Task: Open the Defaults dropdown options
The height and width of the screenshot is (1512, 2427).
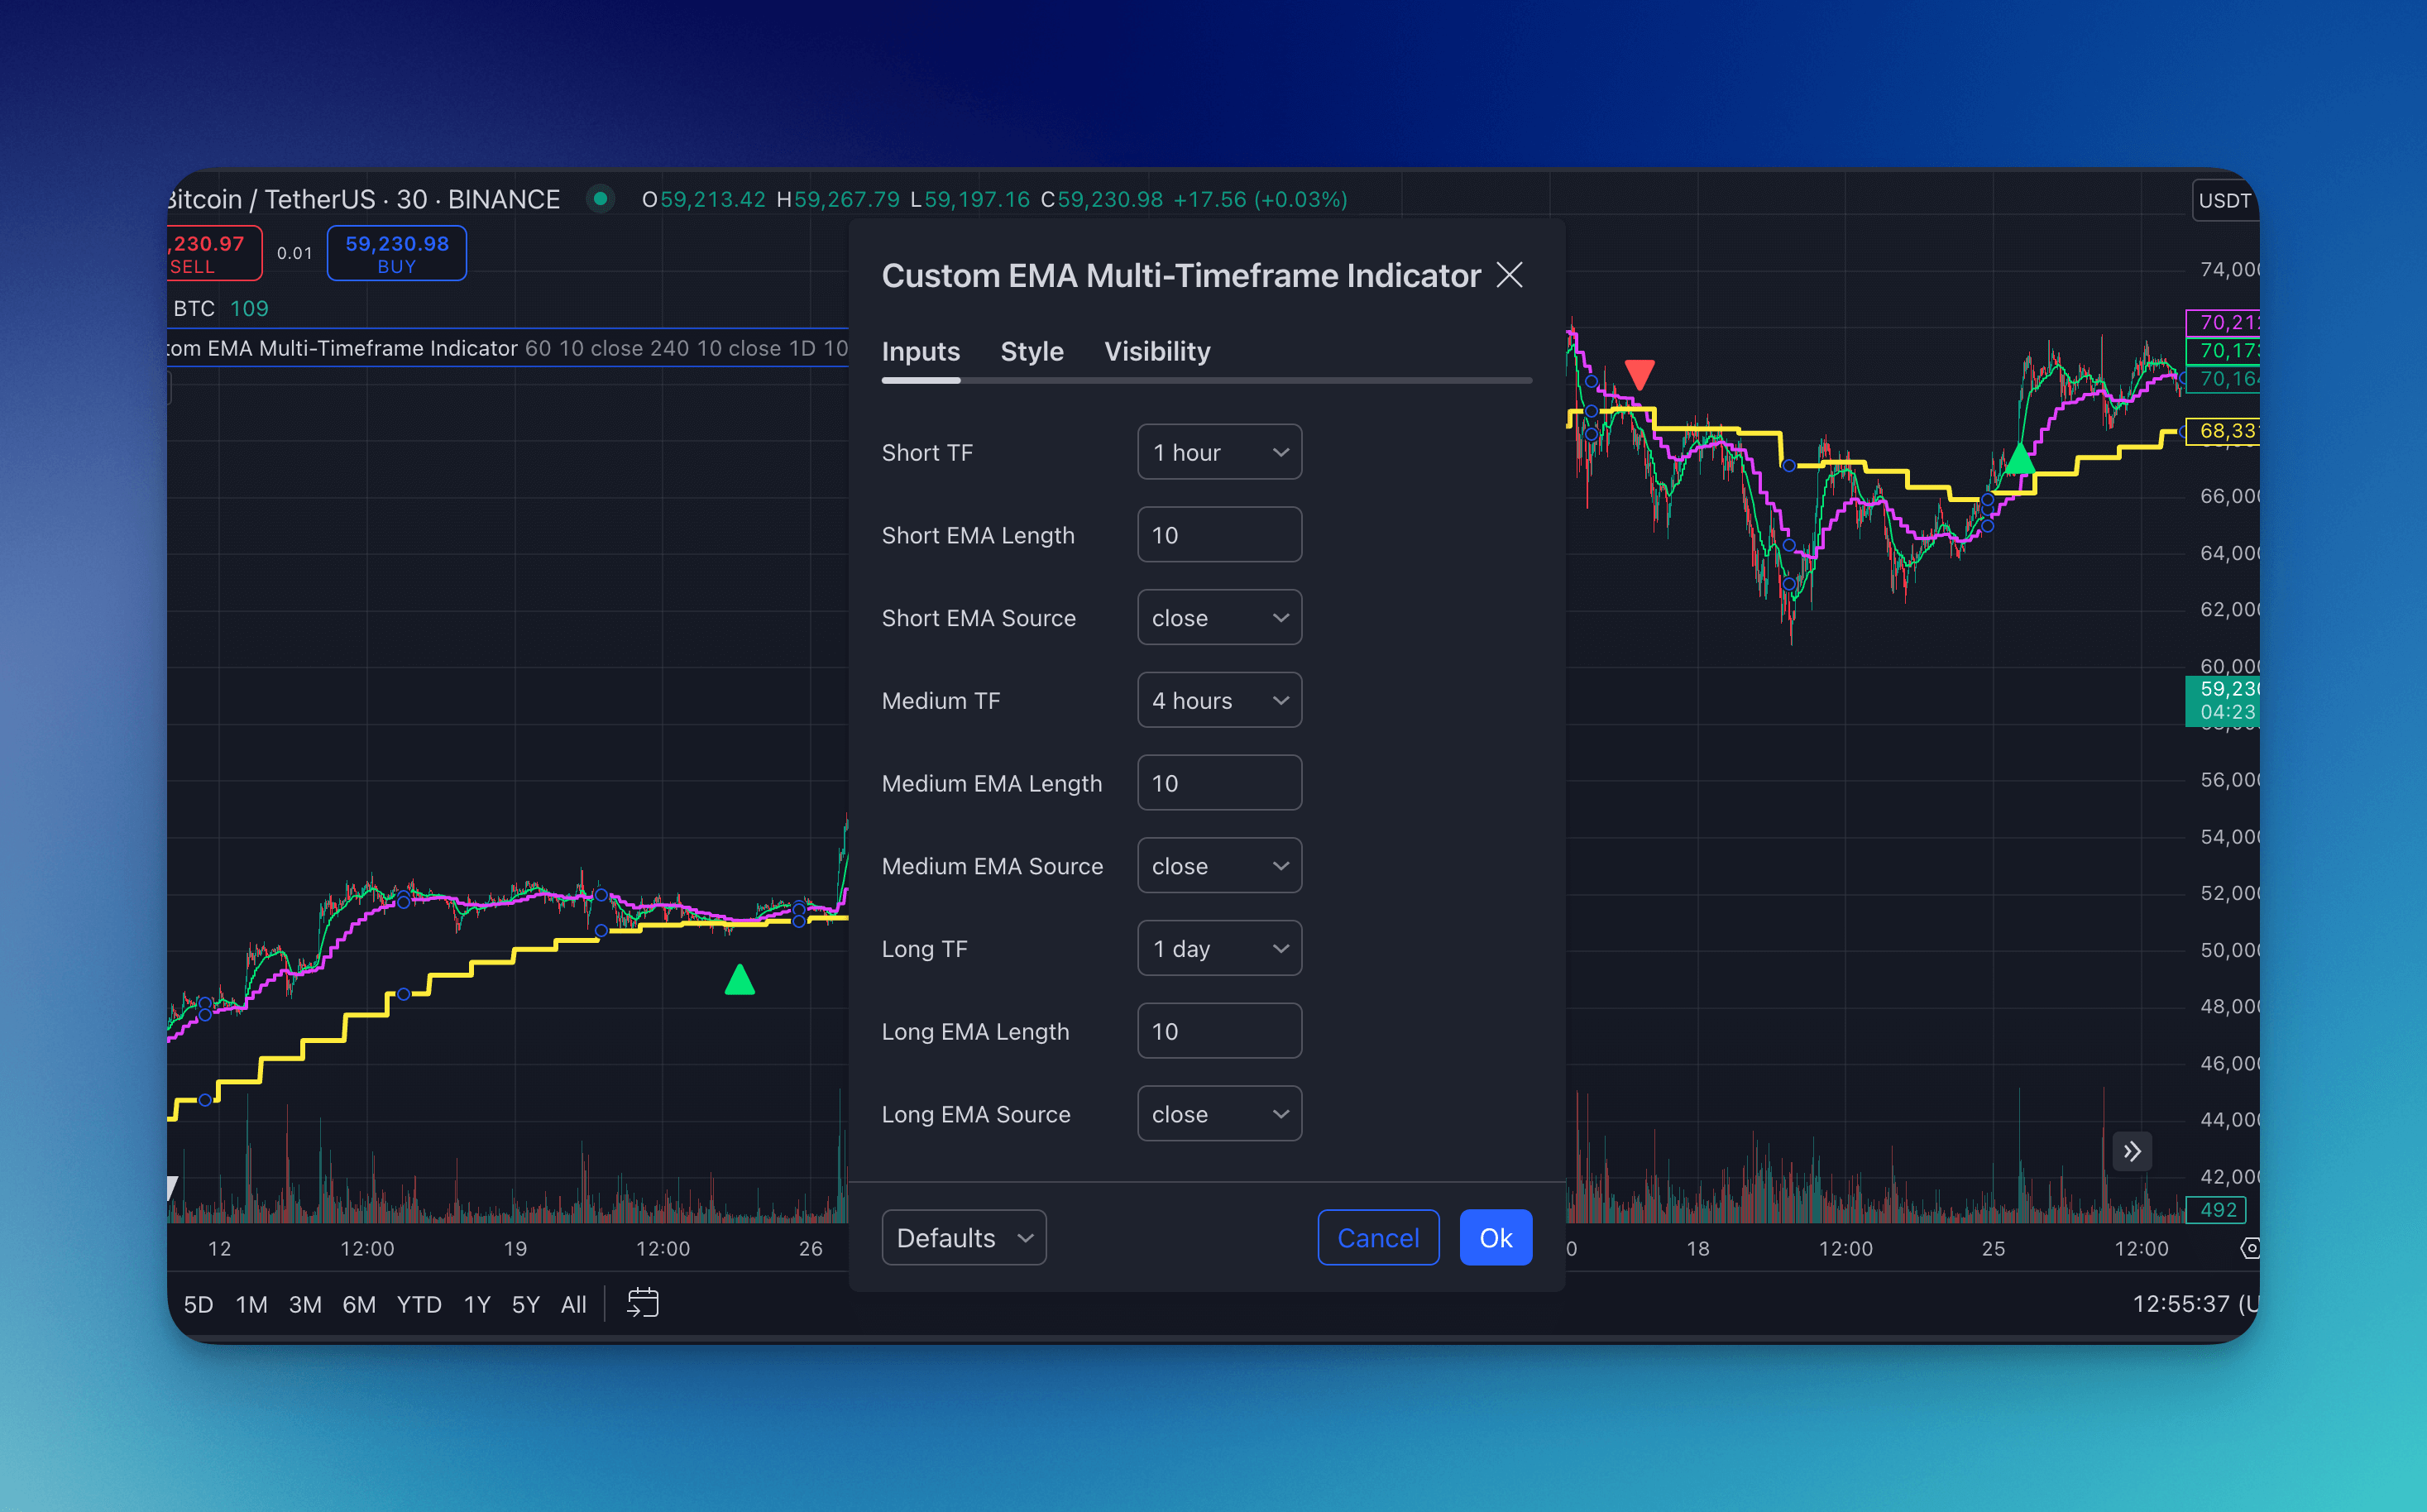Action: (962, 1238)
